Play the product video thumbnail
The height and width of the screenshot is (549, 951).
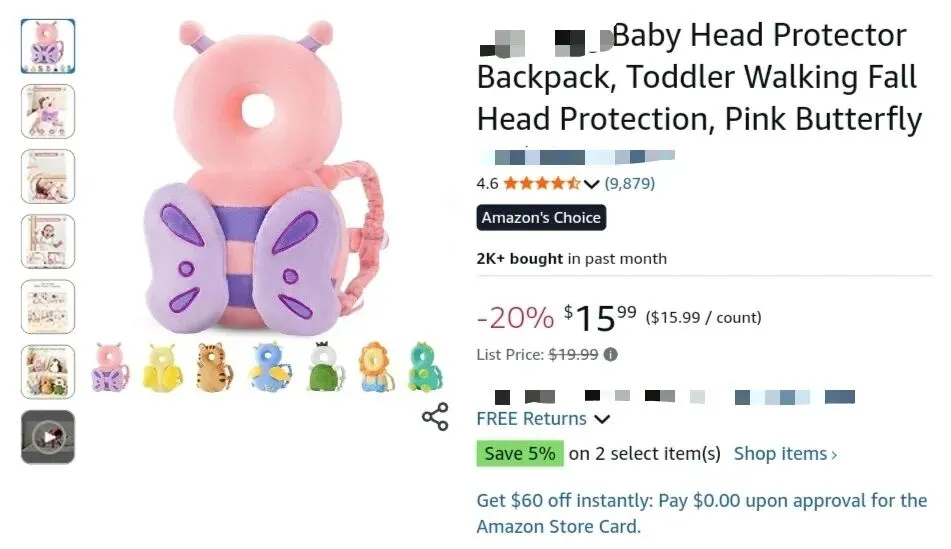click(x=48, y=437)
